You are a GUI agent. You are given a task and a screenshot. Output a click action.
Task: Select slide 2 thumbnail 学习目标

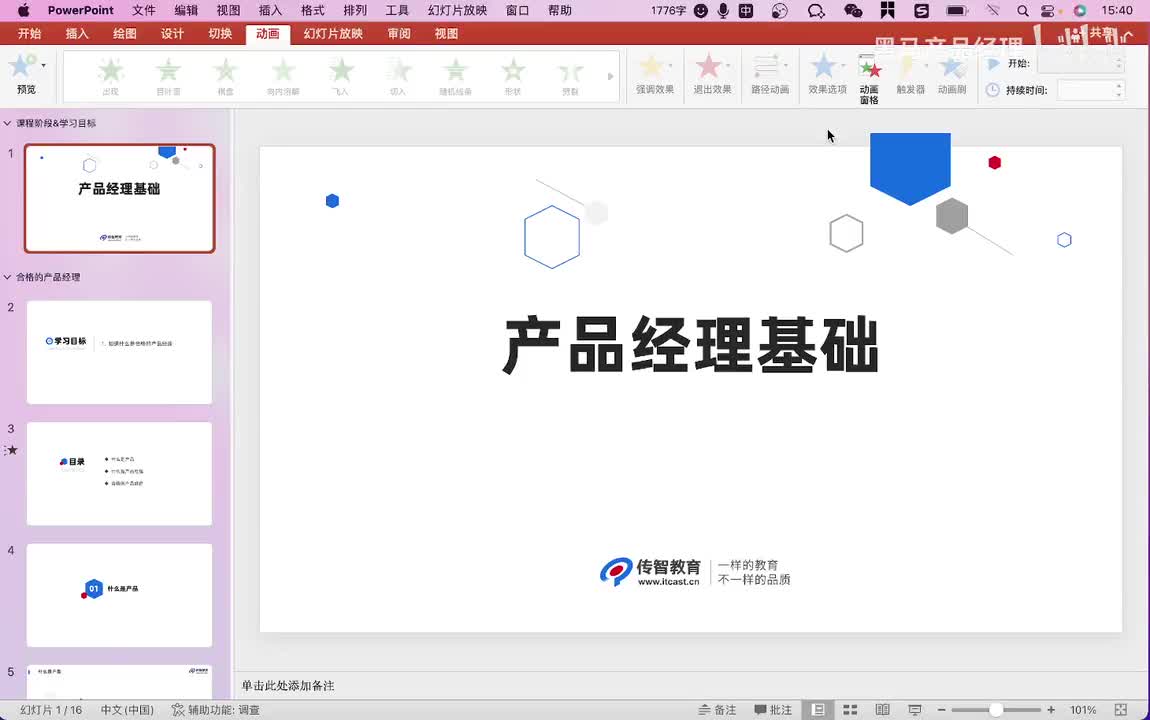coord(120,352)
